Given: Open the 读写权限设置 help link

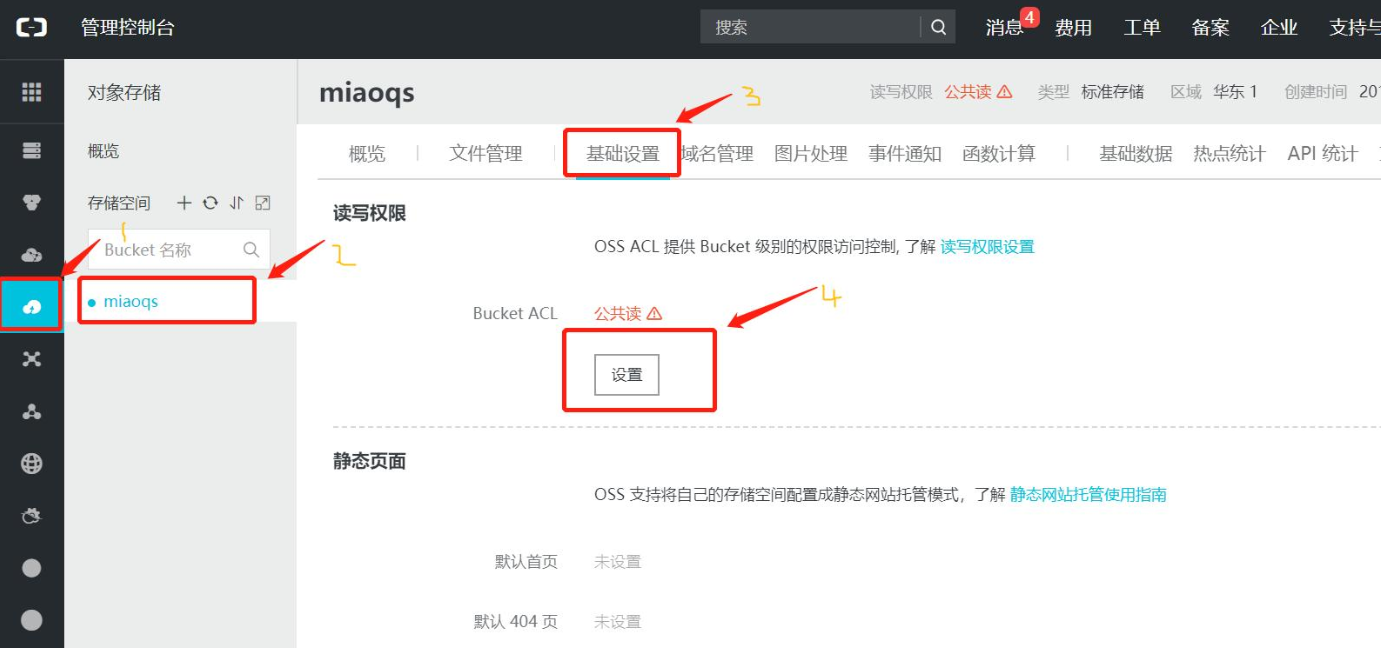Looking at the screenshot, I should [988, 247].
